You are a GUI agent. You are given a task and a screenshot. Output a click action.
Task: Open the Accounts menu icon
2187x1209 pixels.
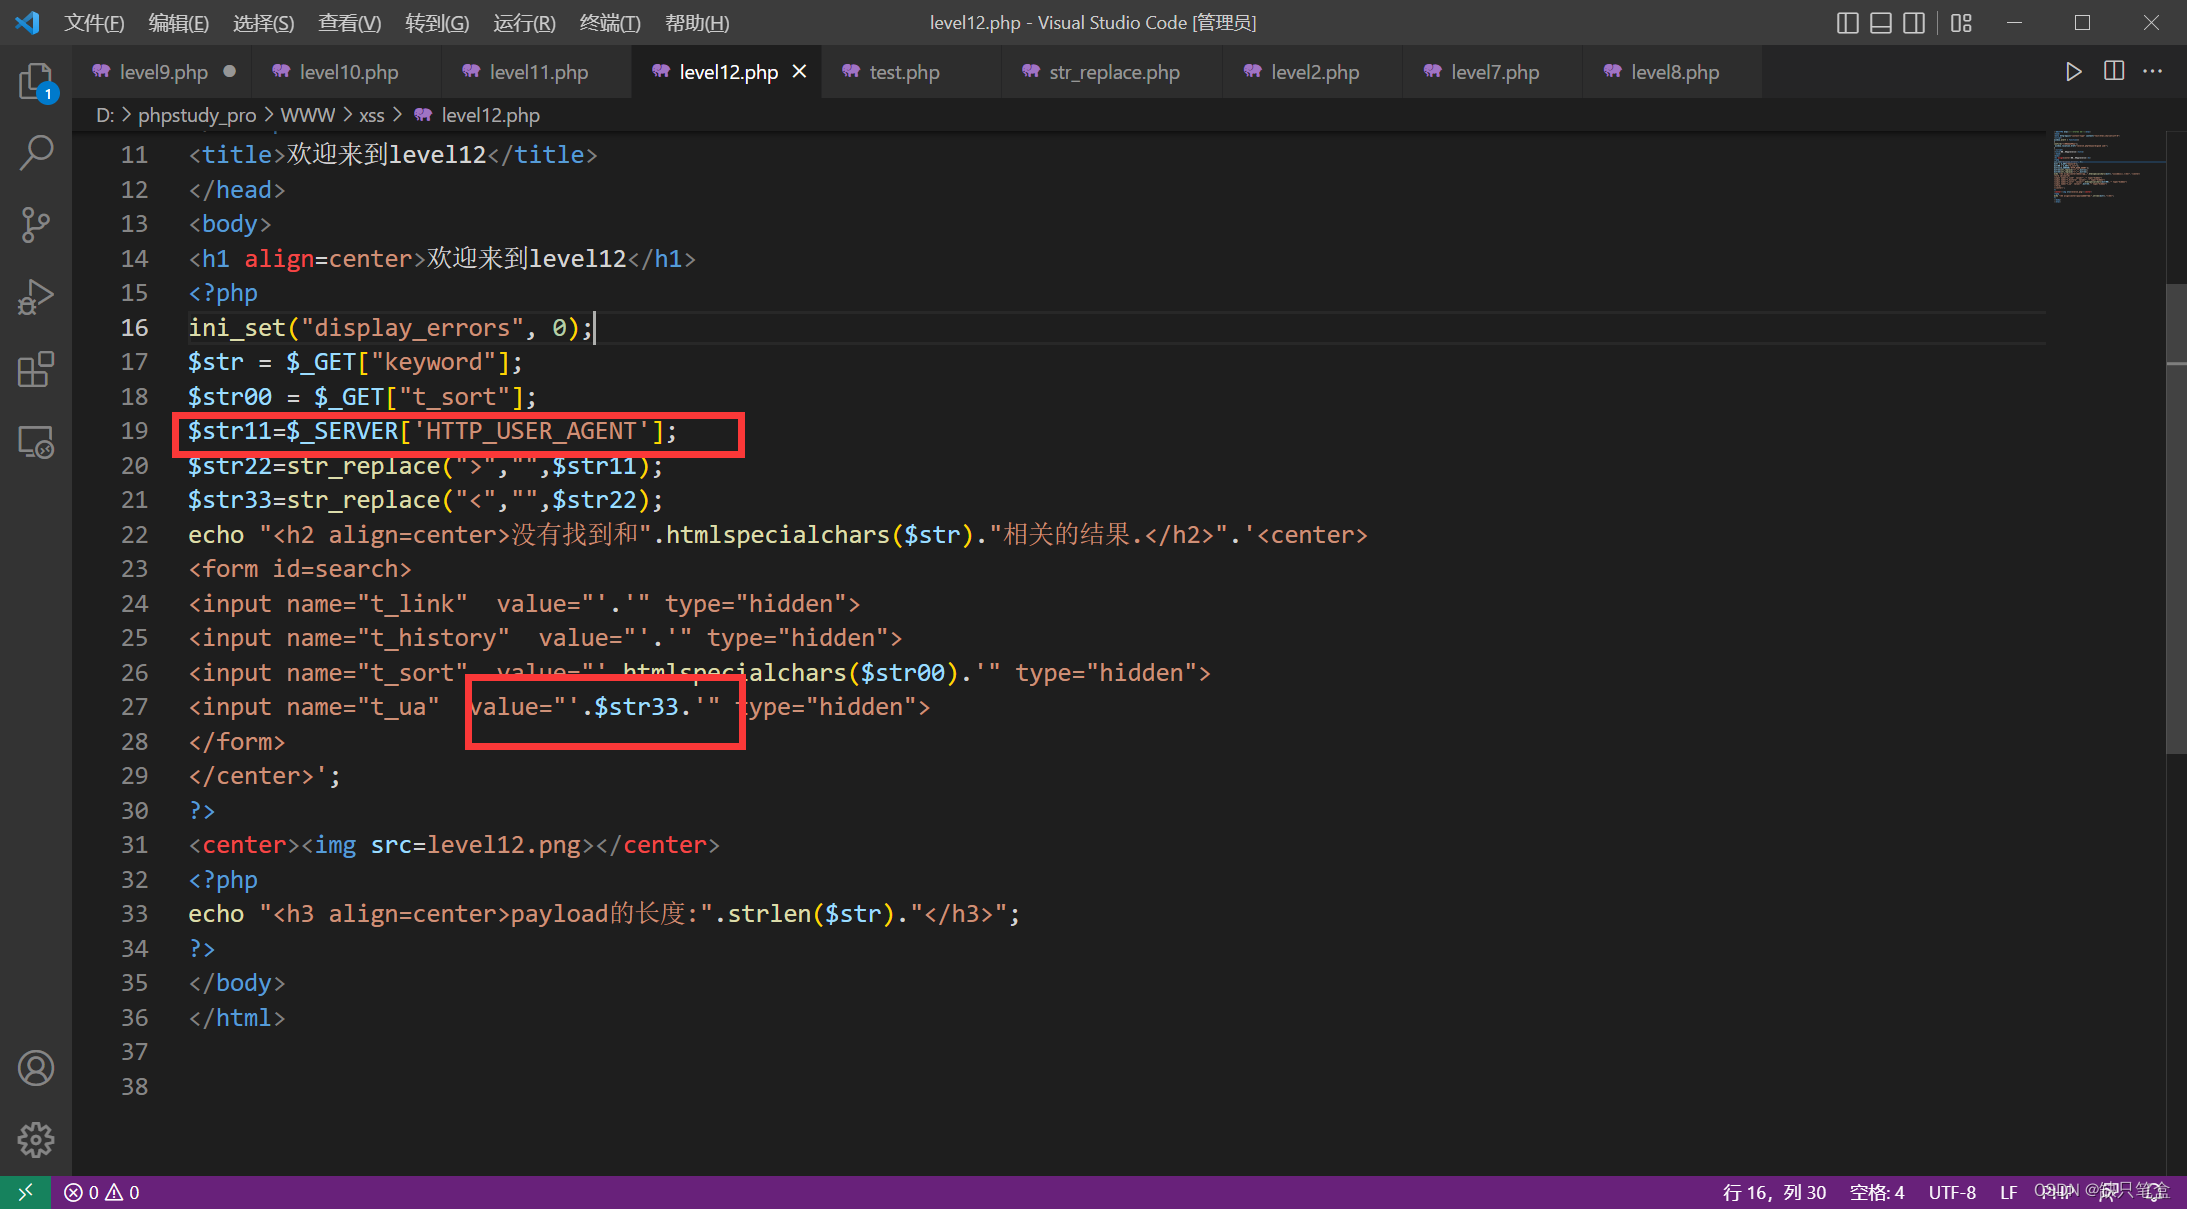[36, 1068]
